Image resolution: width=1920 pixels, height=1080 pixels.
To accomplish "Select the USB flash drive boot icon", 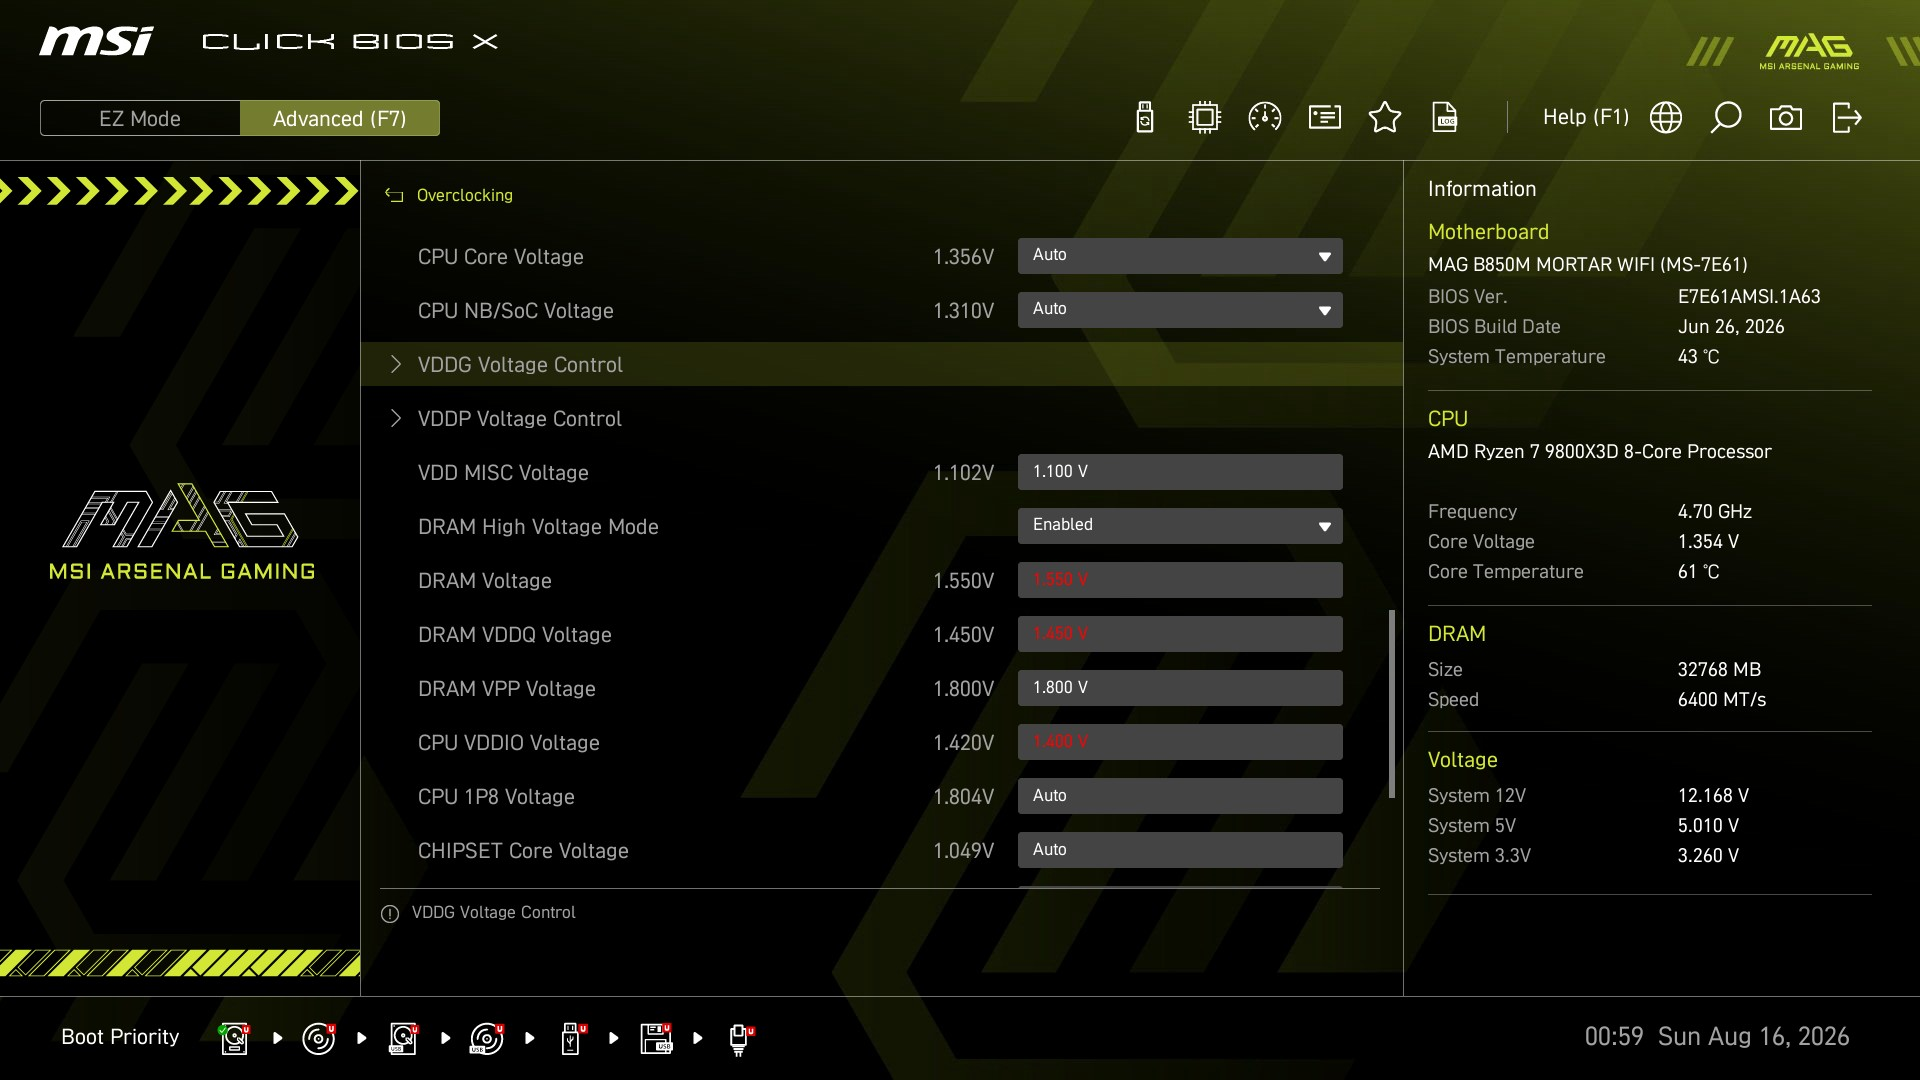I will click(x=573, y=1038).
